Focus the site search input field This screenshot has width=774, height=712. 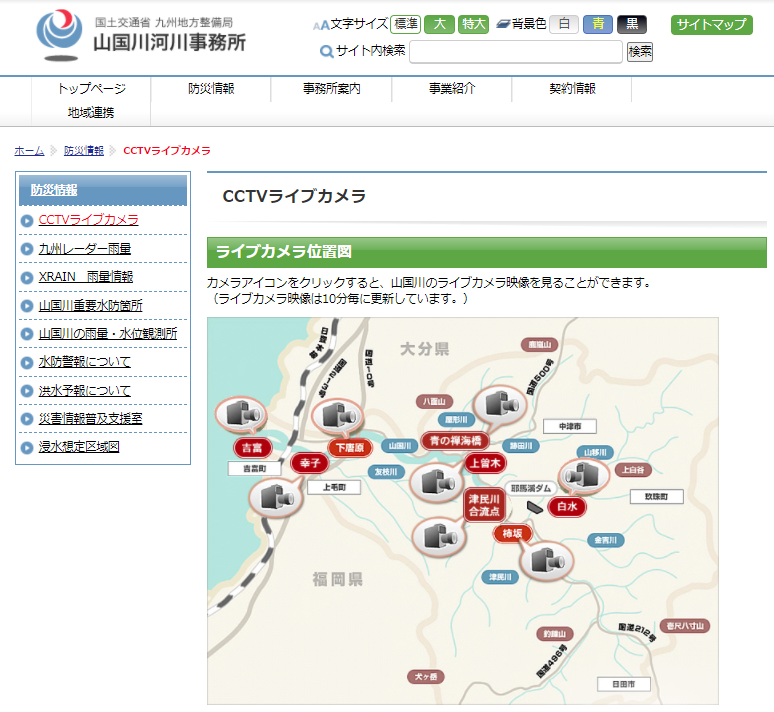pyautogui.click(x=516, y=52)
